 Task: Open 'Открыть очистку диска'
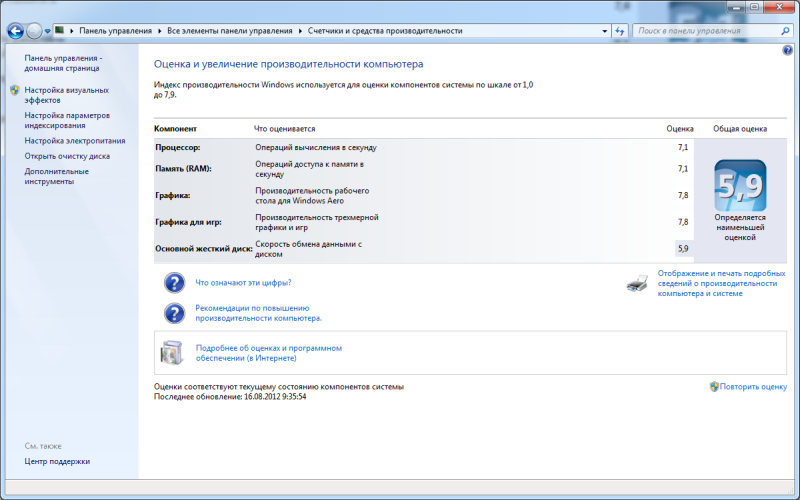[67, 156]
